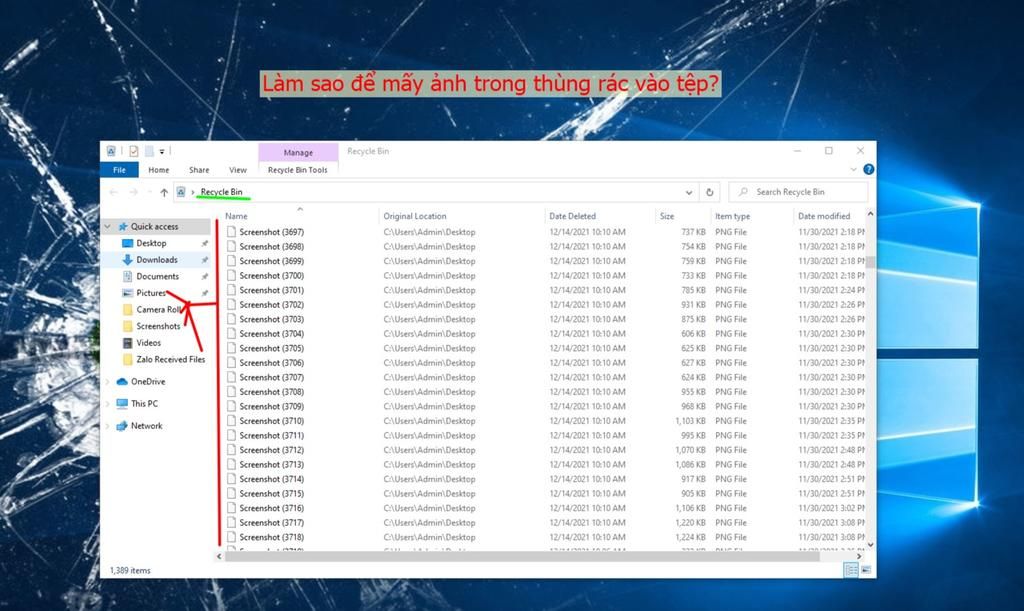Switch to Large icons view in status bar
1024x611 pixels.
[x=866, y=570]
